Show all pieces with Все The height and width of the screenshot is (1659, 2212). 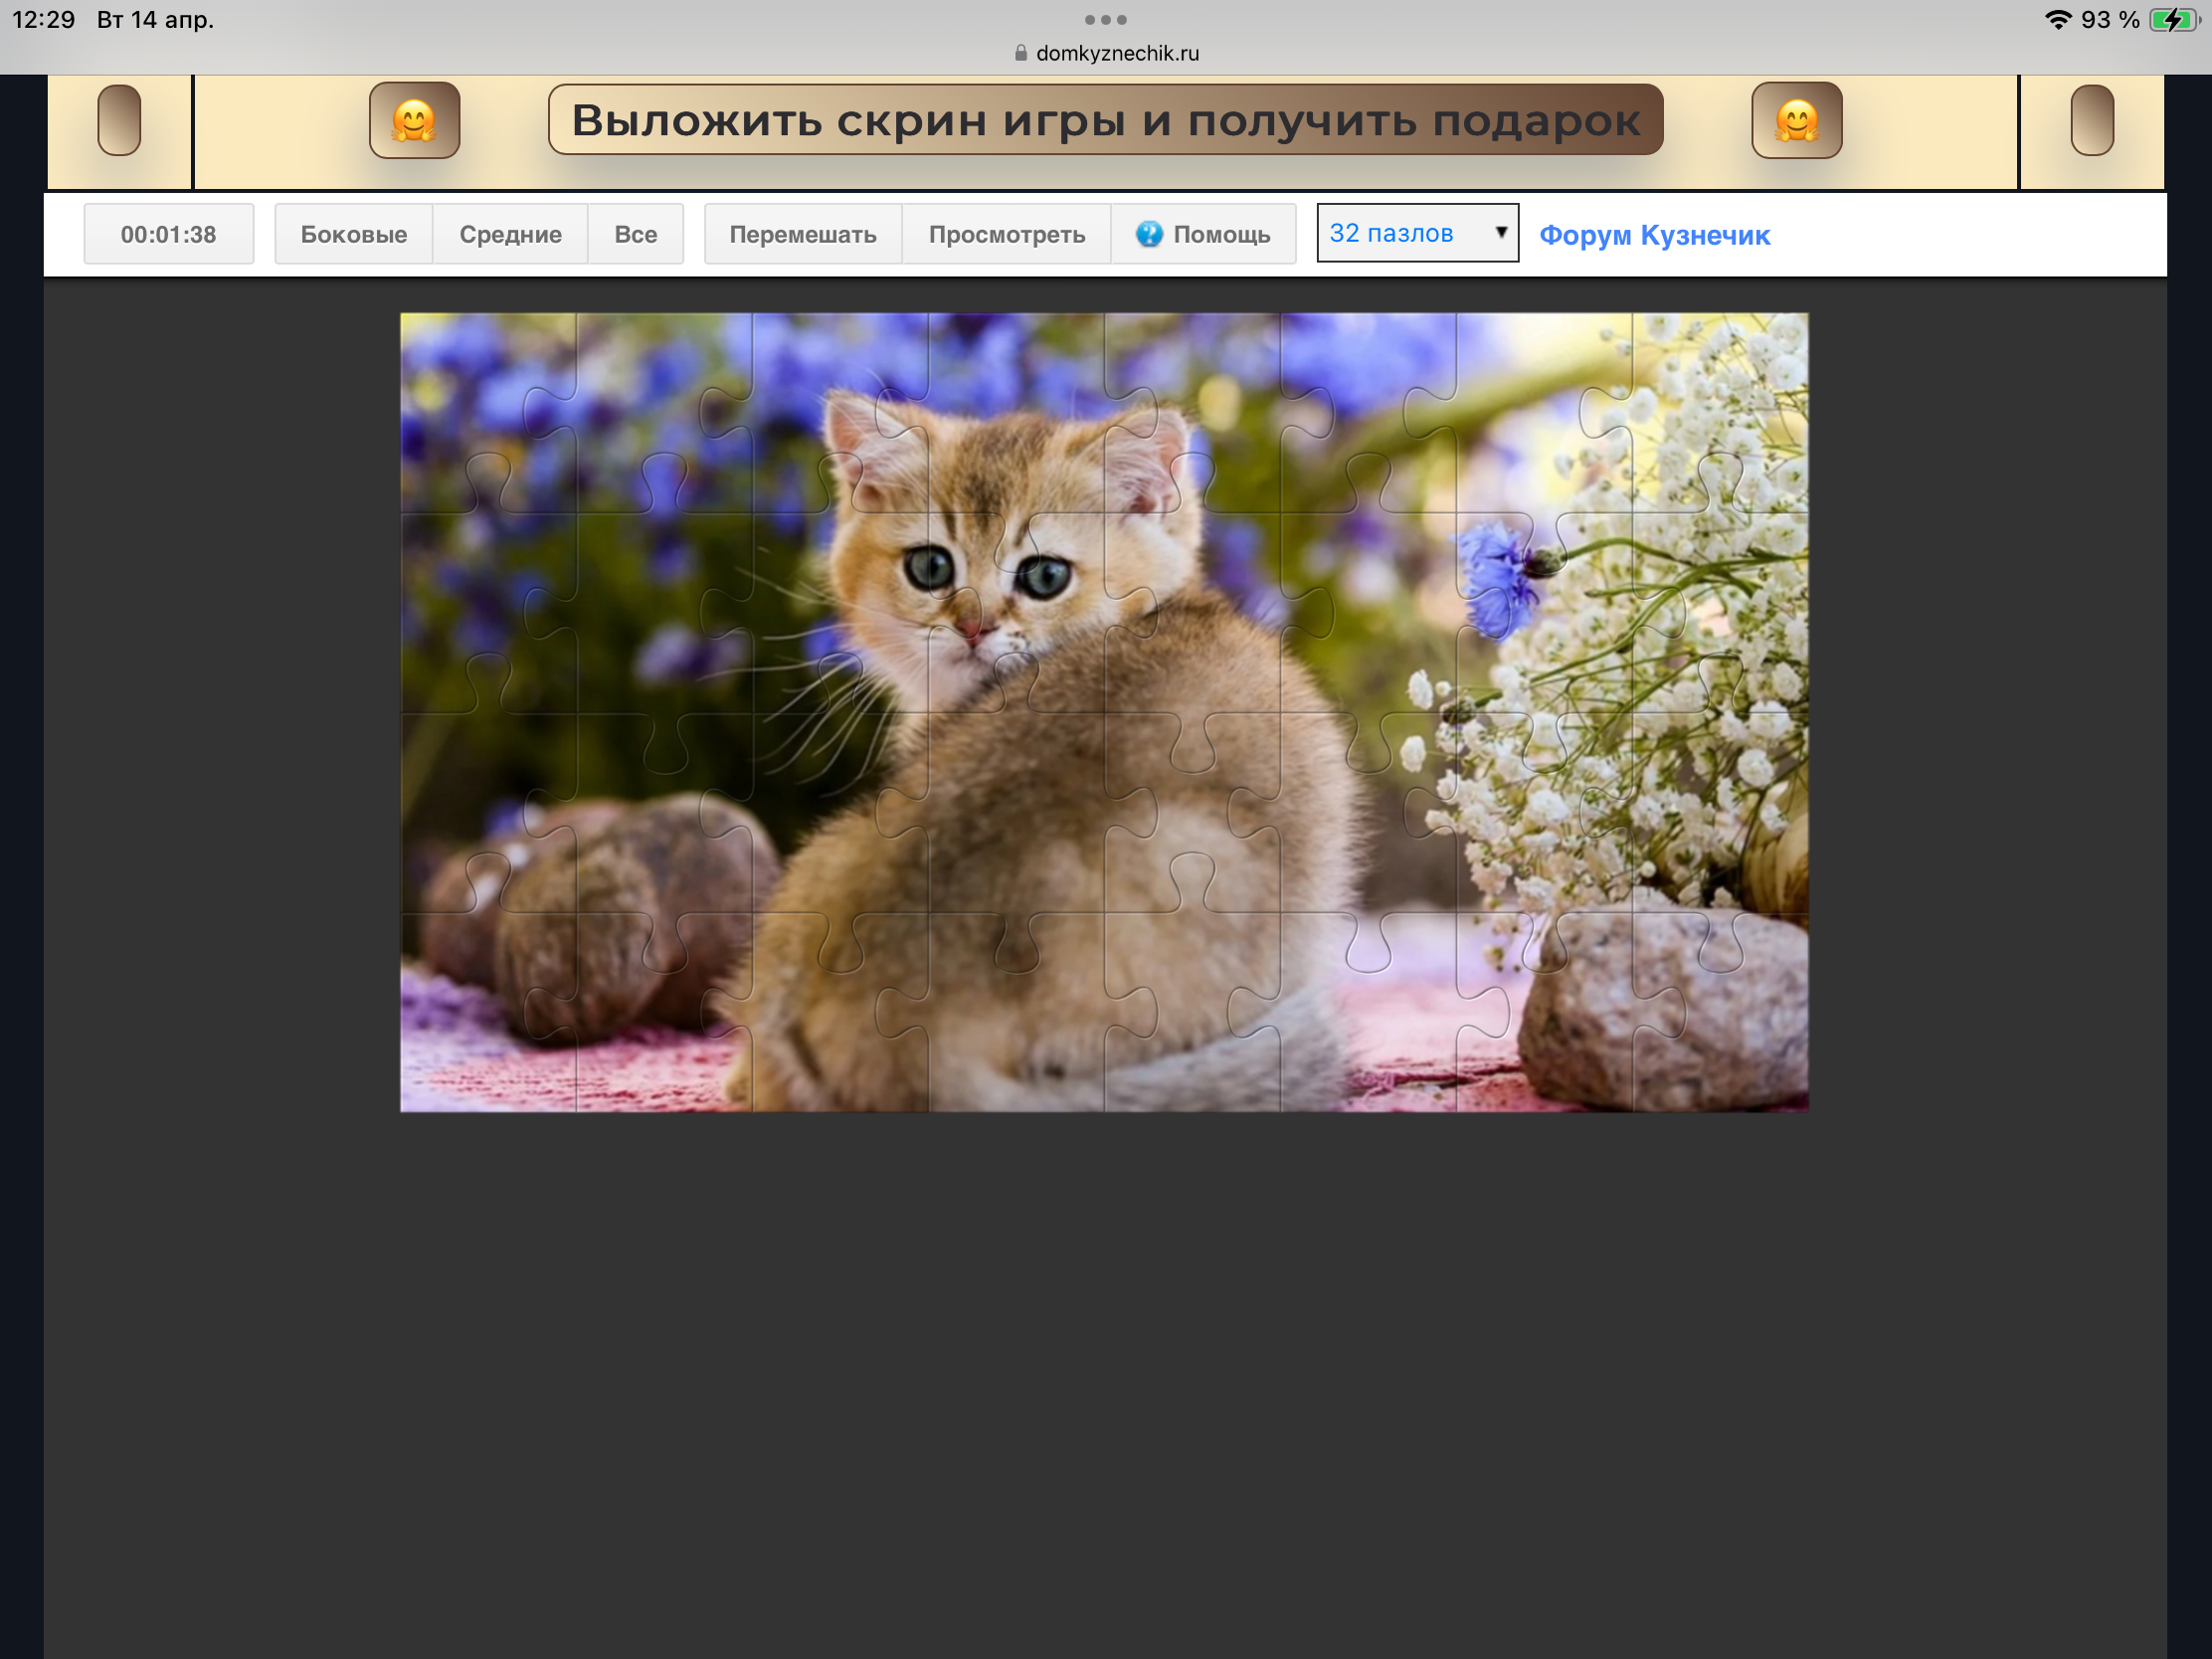(x=635, y=234)
